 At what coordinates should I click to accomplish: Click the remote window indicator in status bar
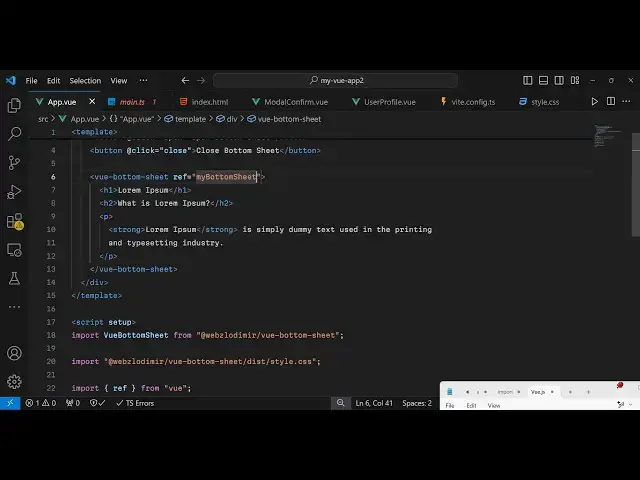point(10,403)
